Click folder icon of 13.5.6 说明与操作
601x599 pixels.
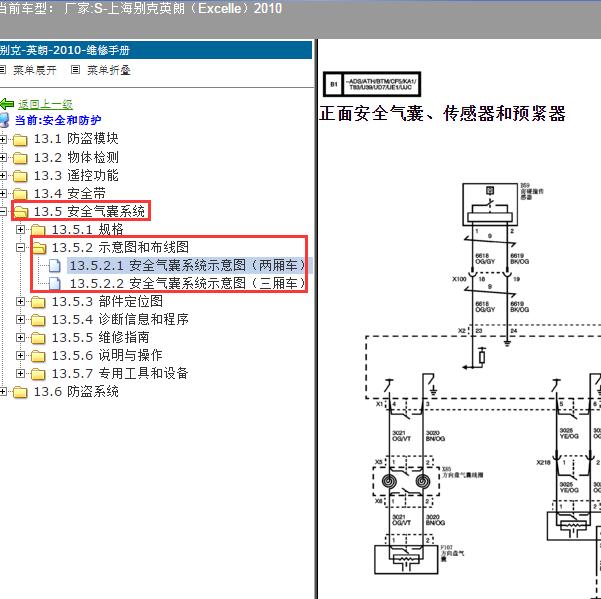38,356
